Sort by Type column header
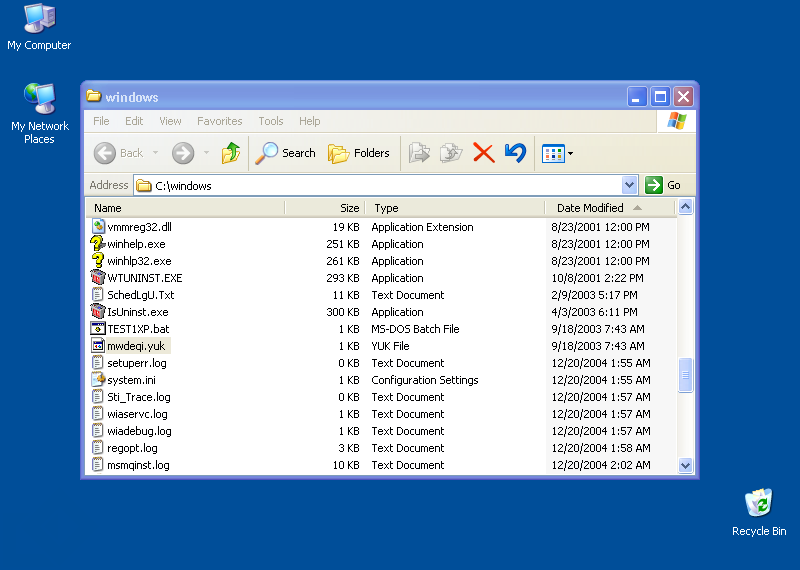The width and height of the screenshot is (800, 570). tap(455, 208)
